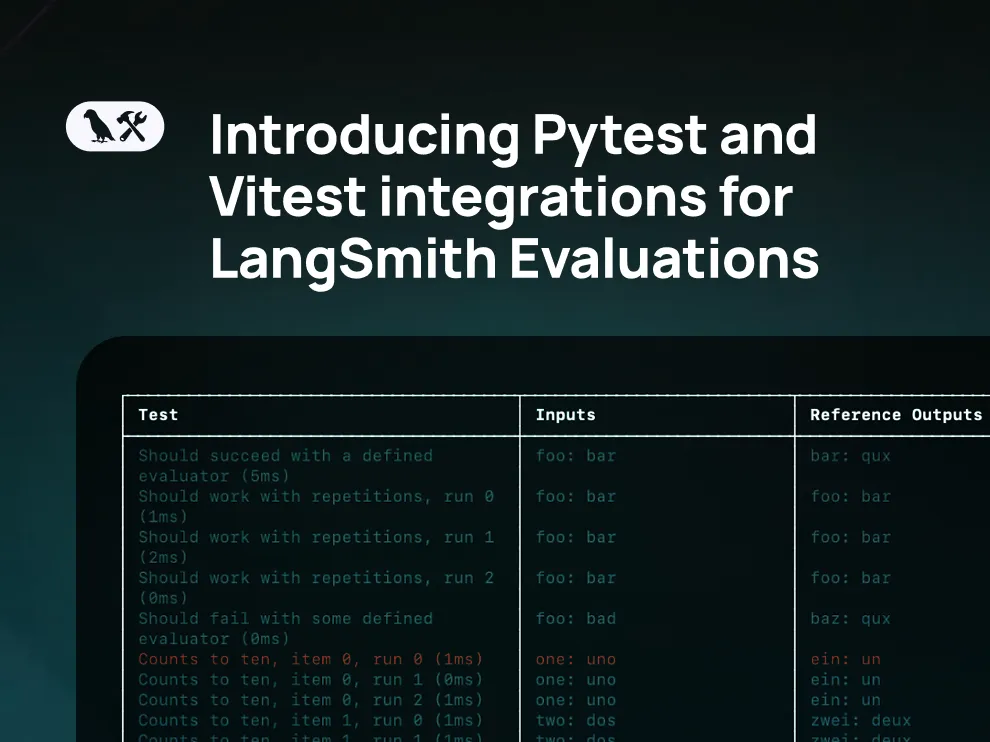
Task: Click row 'Should work with repetitions, run 2'
Action: (x=316, y=588)
